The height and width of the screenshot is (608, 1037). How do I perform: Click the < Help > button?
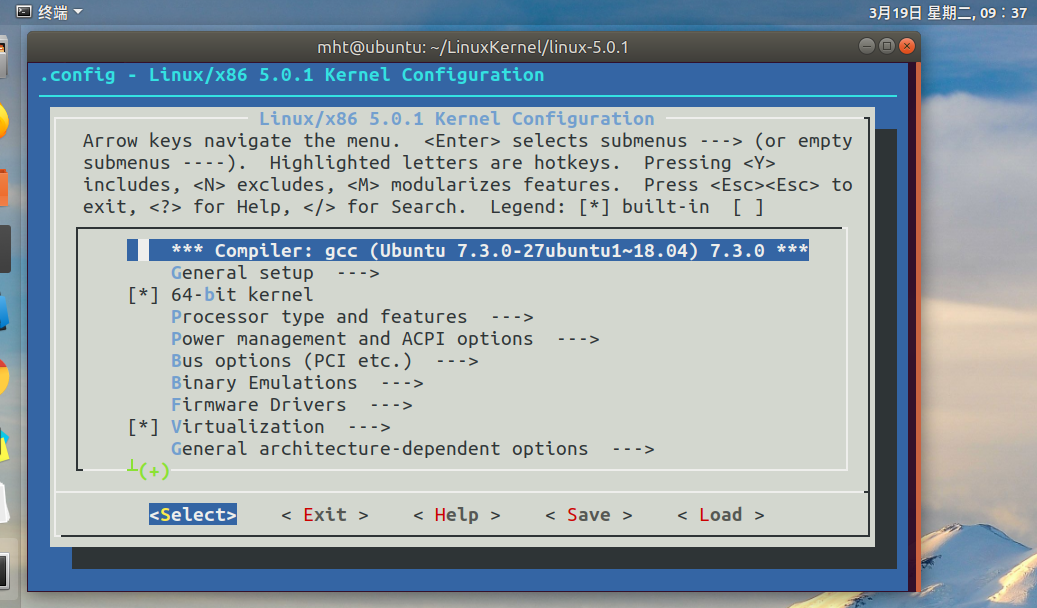[456, 515]
